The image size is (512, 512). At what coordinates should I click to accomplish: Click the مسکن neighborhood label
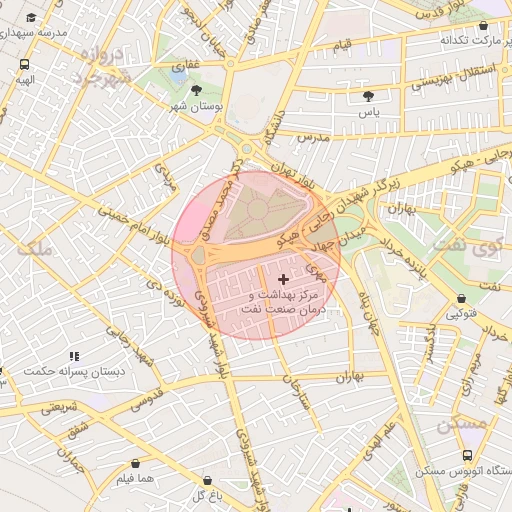462,424
